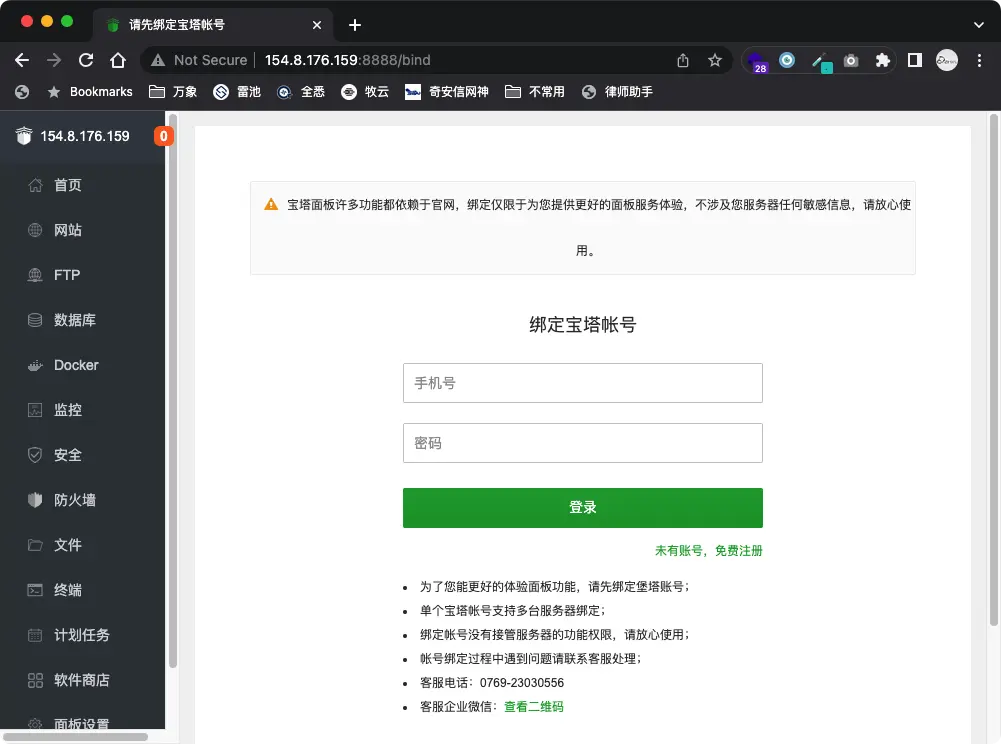Select the FTP icon in sidebar
Screen dimensions: 1001x744
[35, 275]
